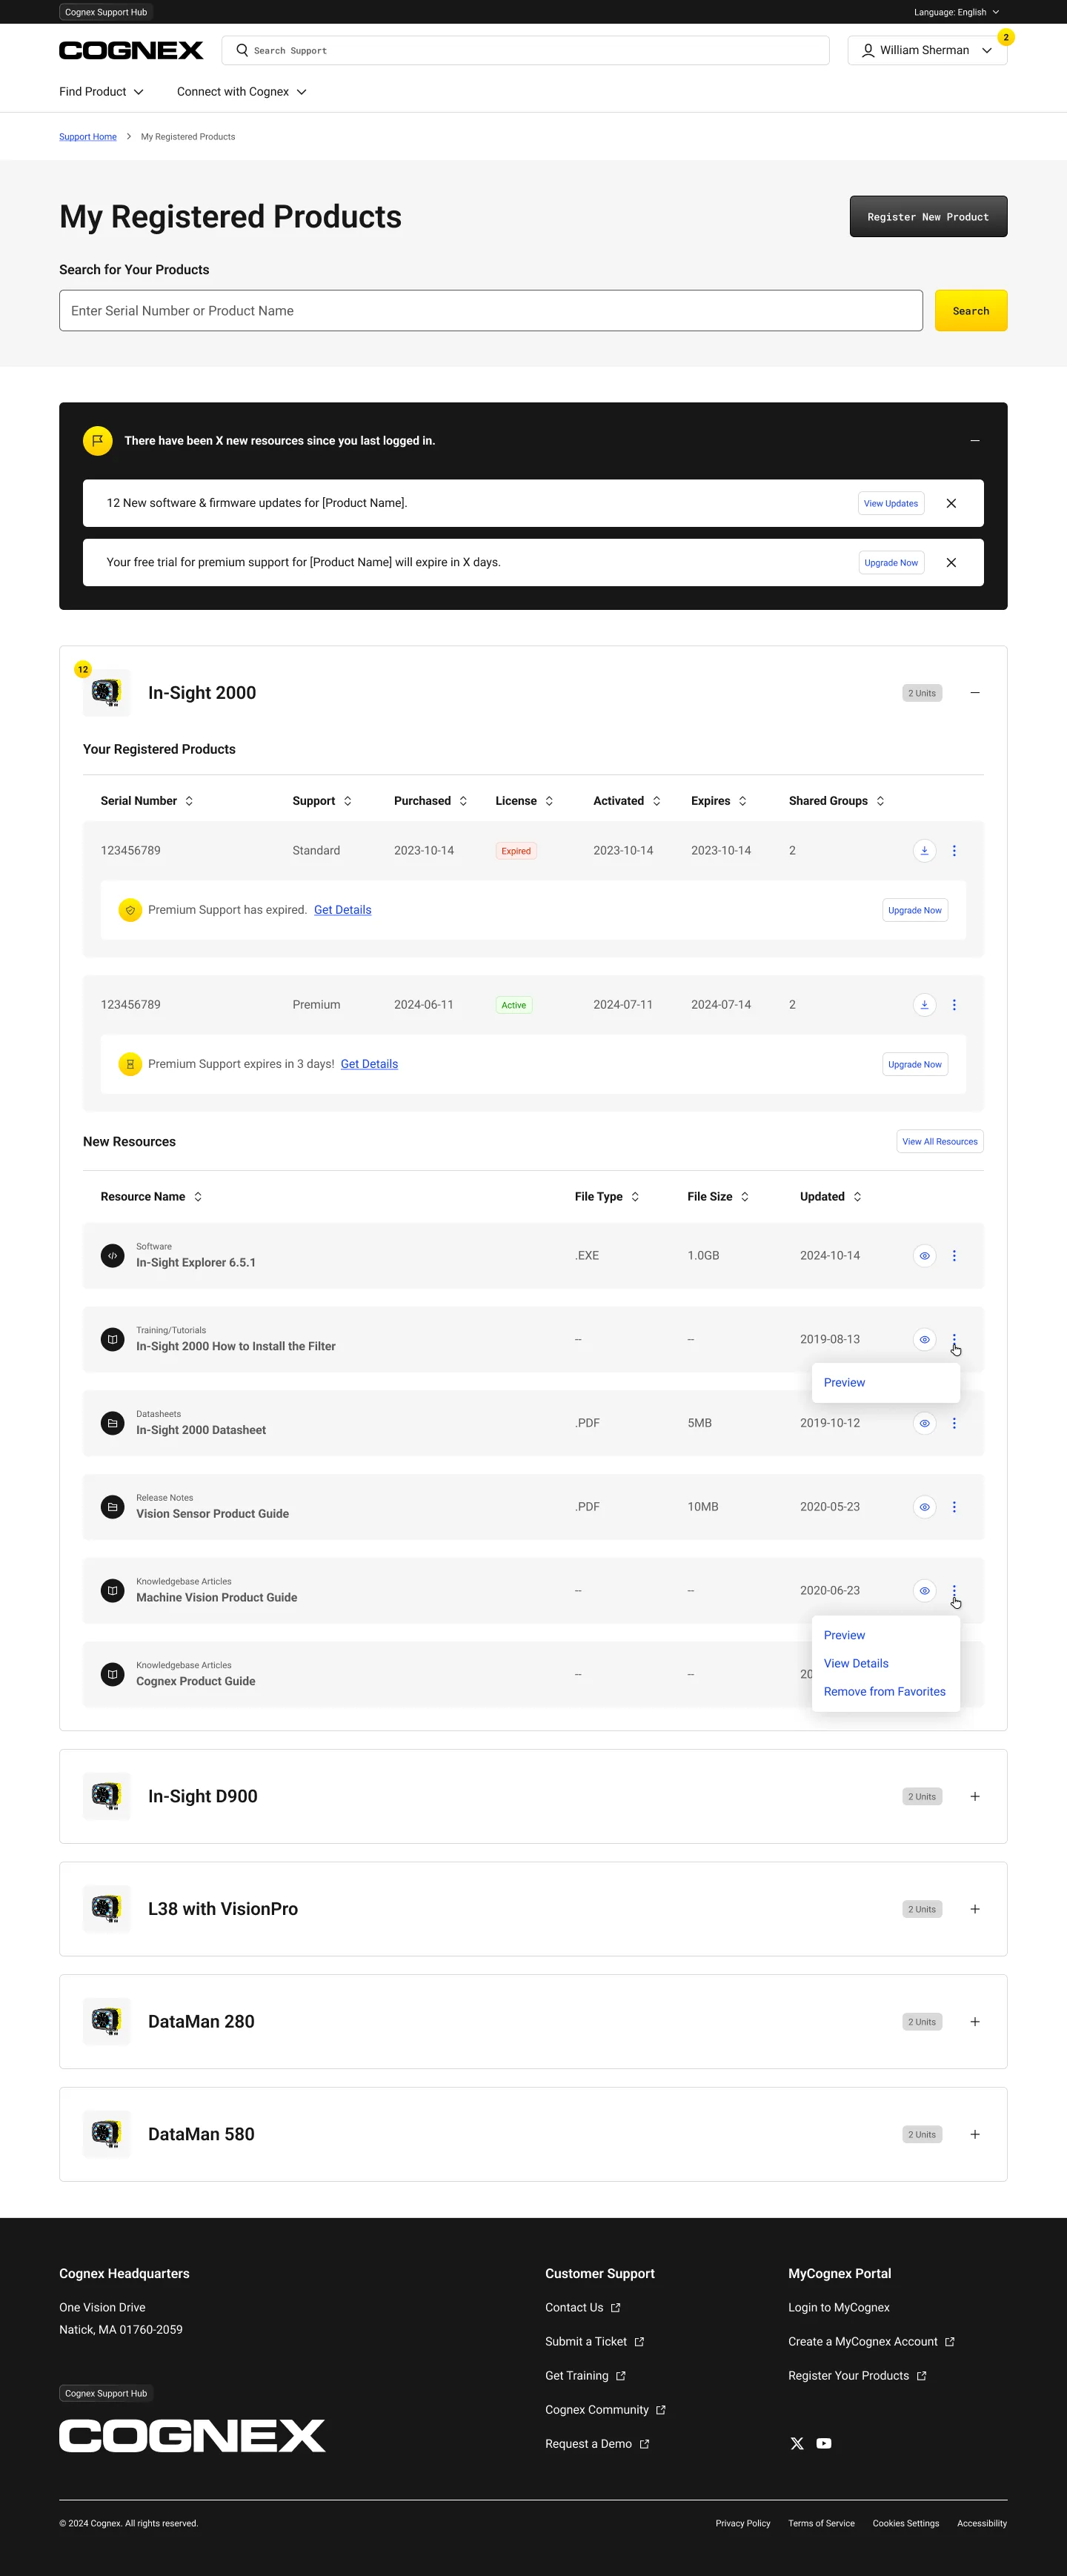Expand the L38 with VisionPro section
The height and width of the screenshot is (2576, 1067).
[x=975, y=1909]
